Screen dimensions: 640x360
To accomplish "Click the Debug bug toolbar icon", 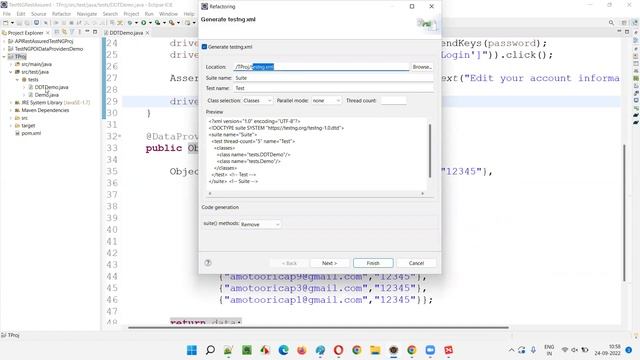I will point(130,23).
